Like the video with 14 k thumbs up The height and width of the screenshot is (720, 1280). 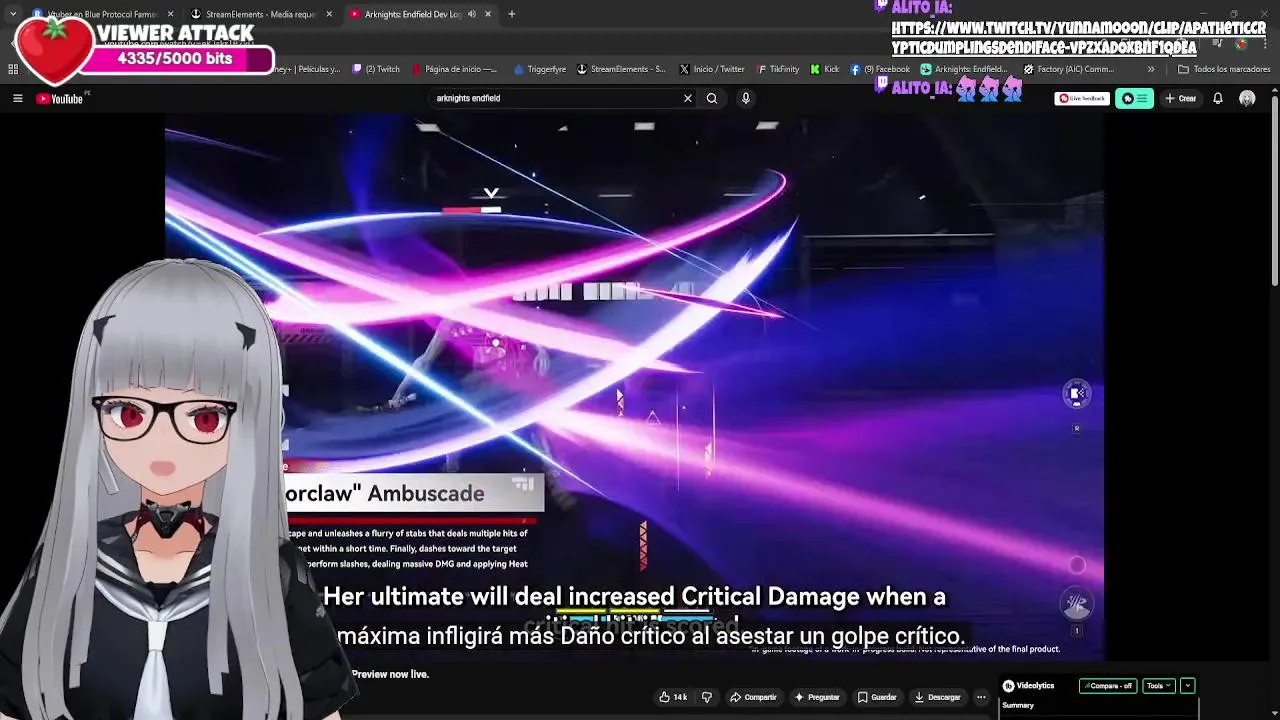pyautogui.click(x=673, y=697)
